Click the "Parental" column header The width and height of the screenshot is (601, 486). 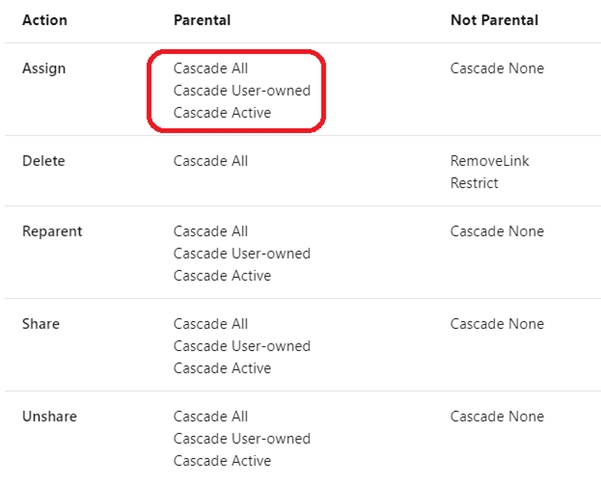pyautogui.click(x=203, y=20)
